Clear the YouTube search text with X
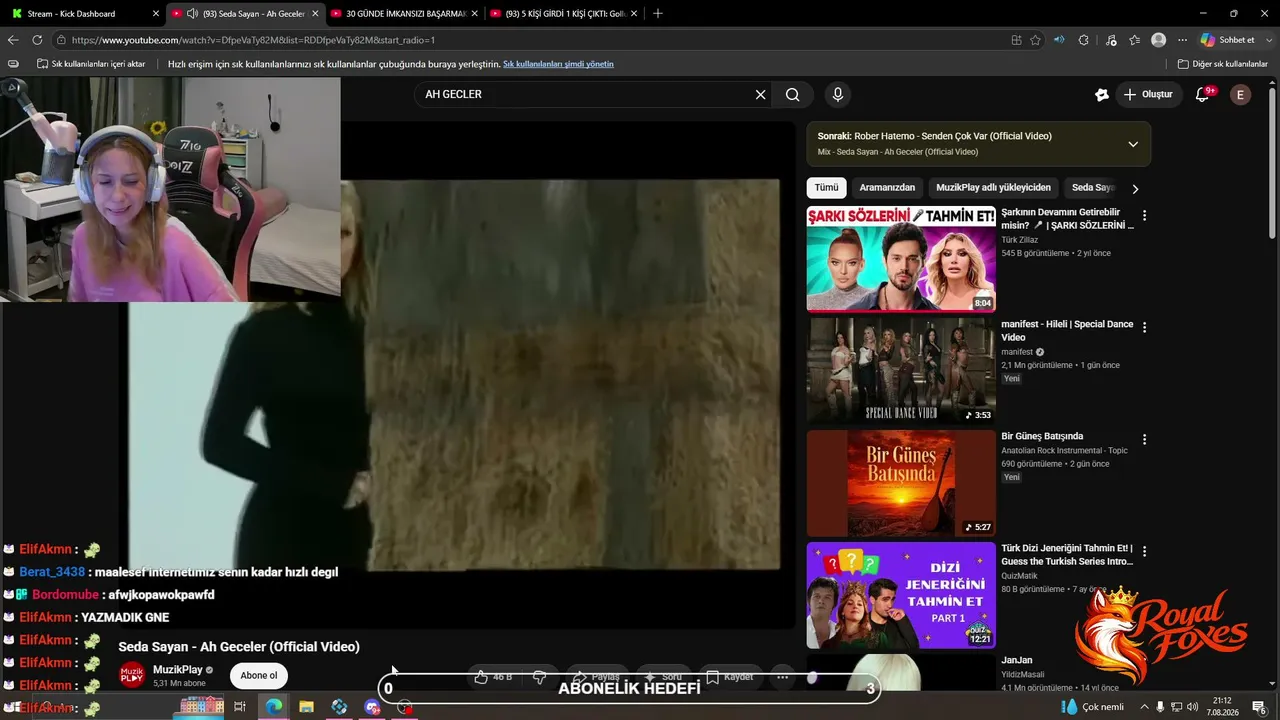The height and width of the screenshot is (720, 1280). tap(760, 94)
